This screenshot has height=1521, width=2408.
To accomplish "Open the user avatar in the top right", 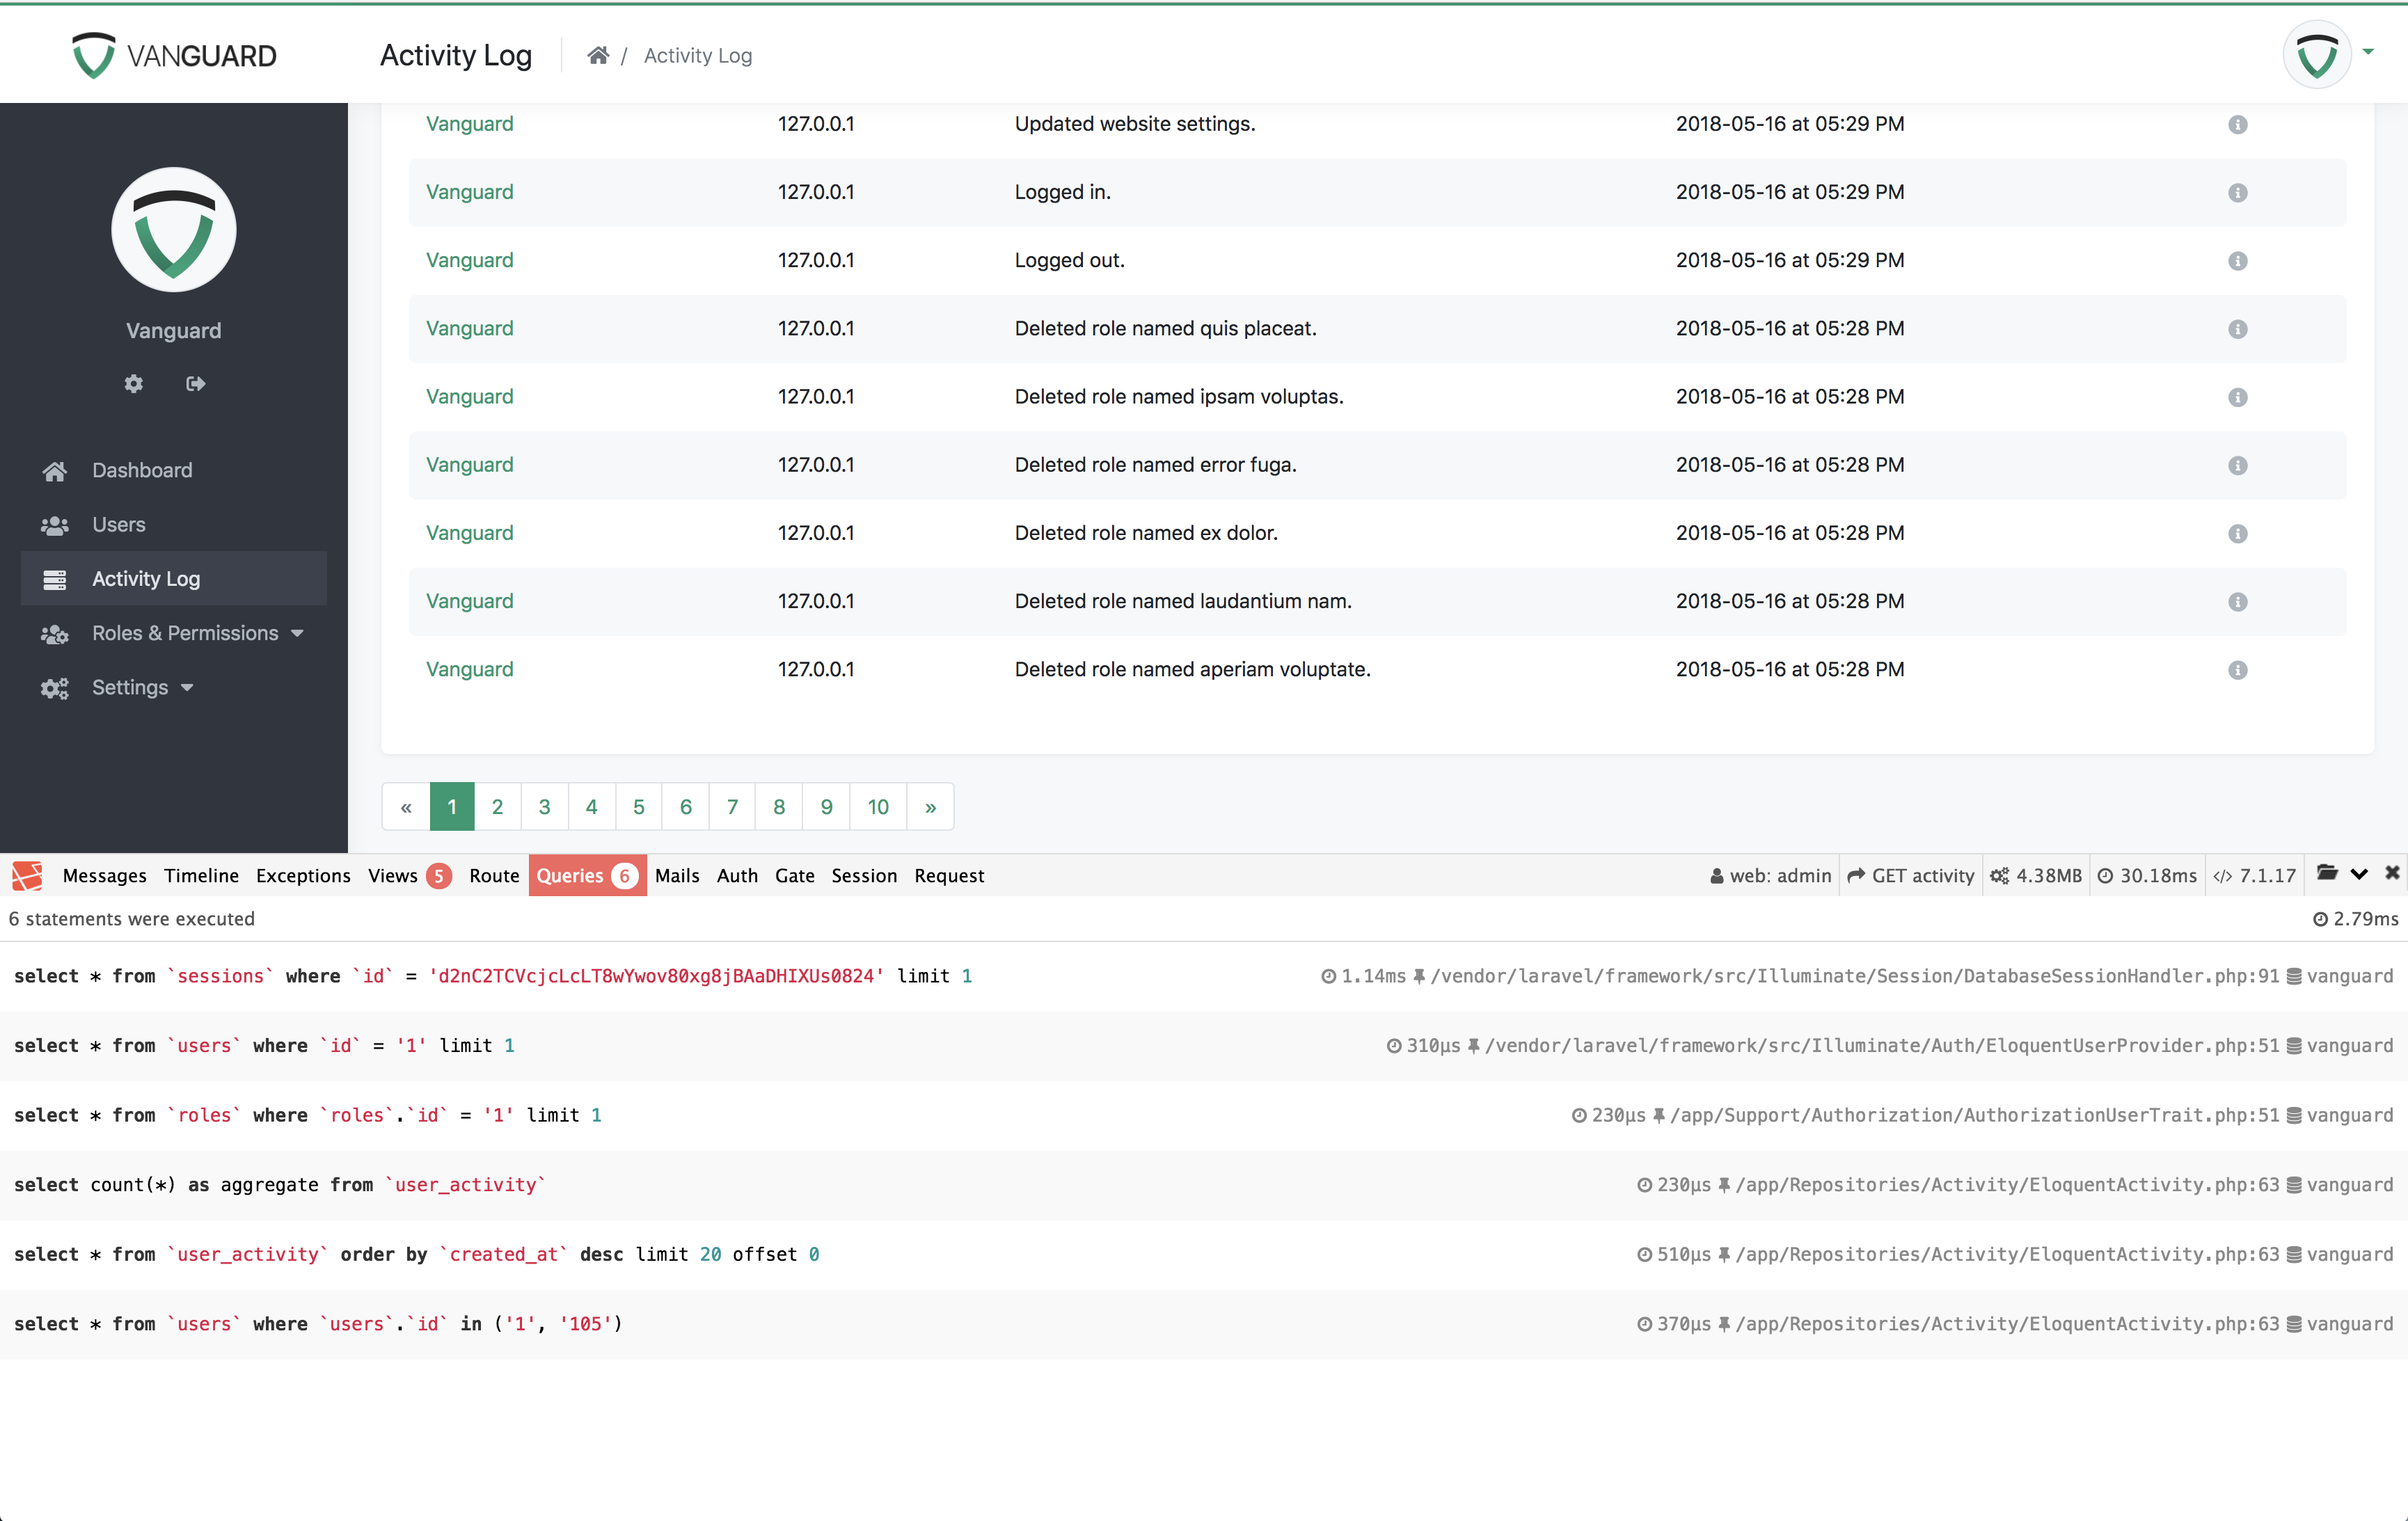I will click(x=2316, y=55).
